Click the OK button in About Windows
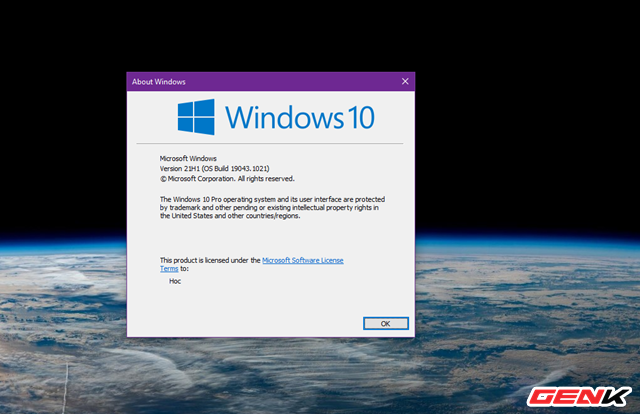 (386, 323)
